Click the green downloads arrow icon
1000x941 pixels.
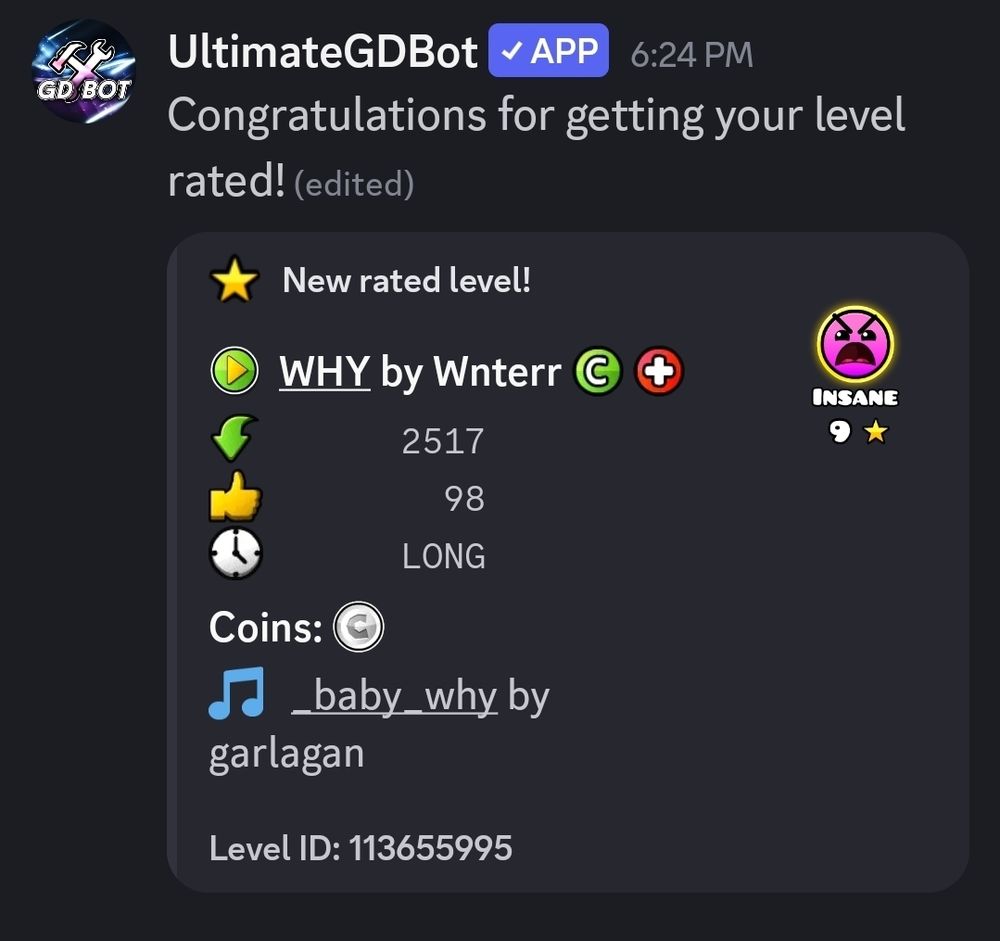pos(234,438)
